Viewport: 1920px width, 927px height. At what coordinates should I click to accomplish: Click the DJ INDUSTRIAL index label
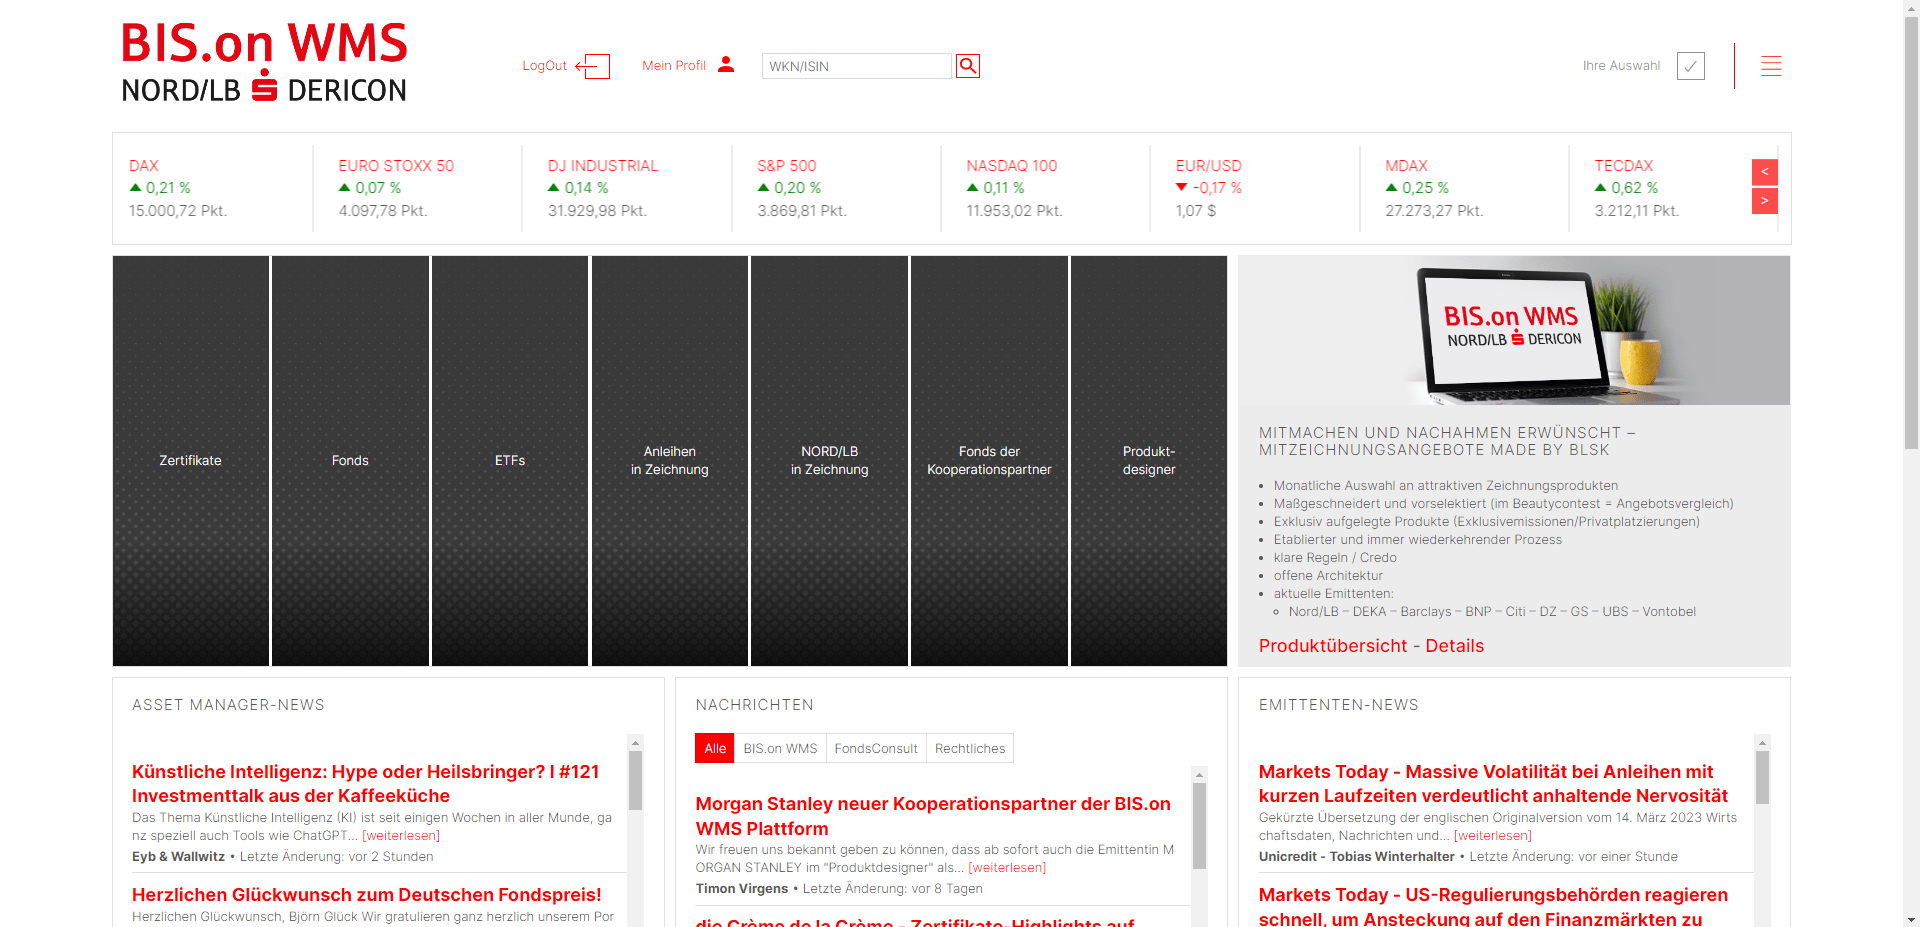(603, 166)
